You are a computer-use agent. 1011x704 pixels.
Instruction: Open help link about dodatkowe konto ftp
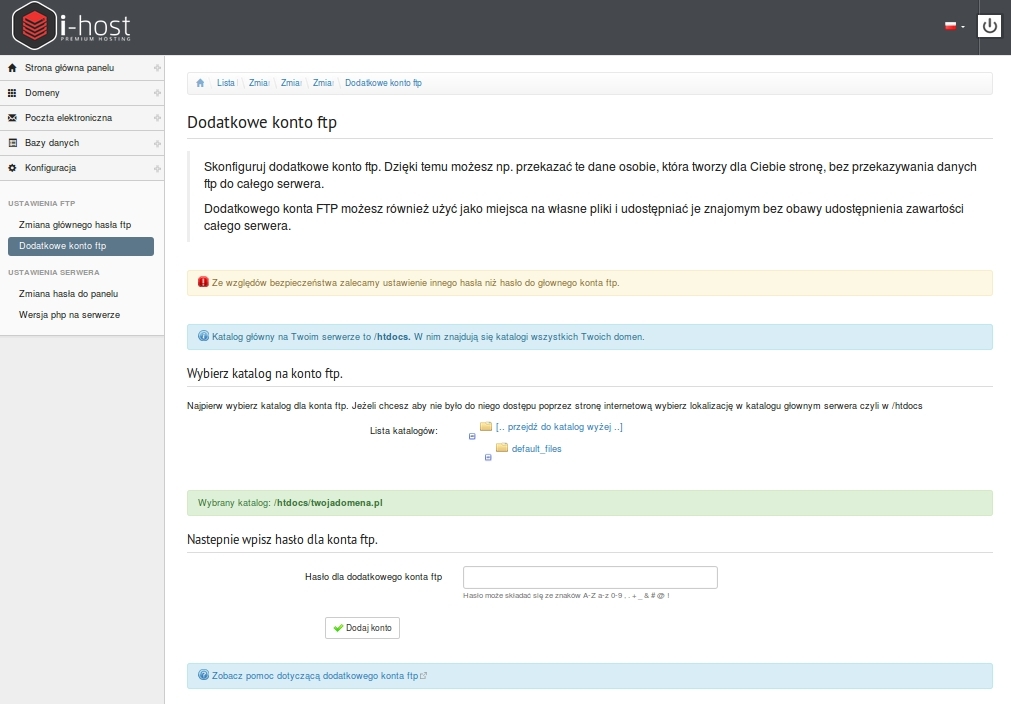[x=315, y=676]
